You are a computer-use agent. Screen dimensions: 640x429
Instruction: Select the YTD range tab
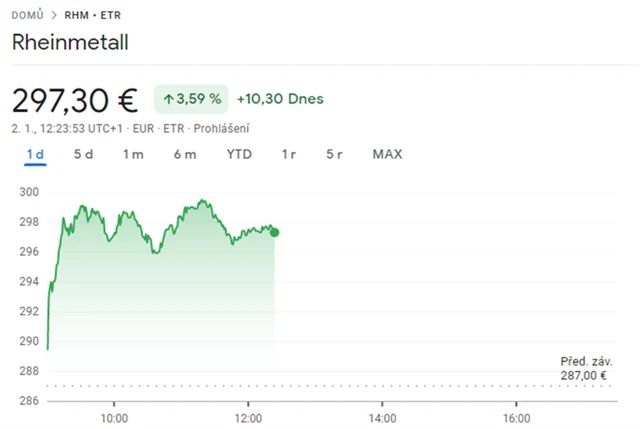(239, 154)
